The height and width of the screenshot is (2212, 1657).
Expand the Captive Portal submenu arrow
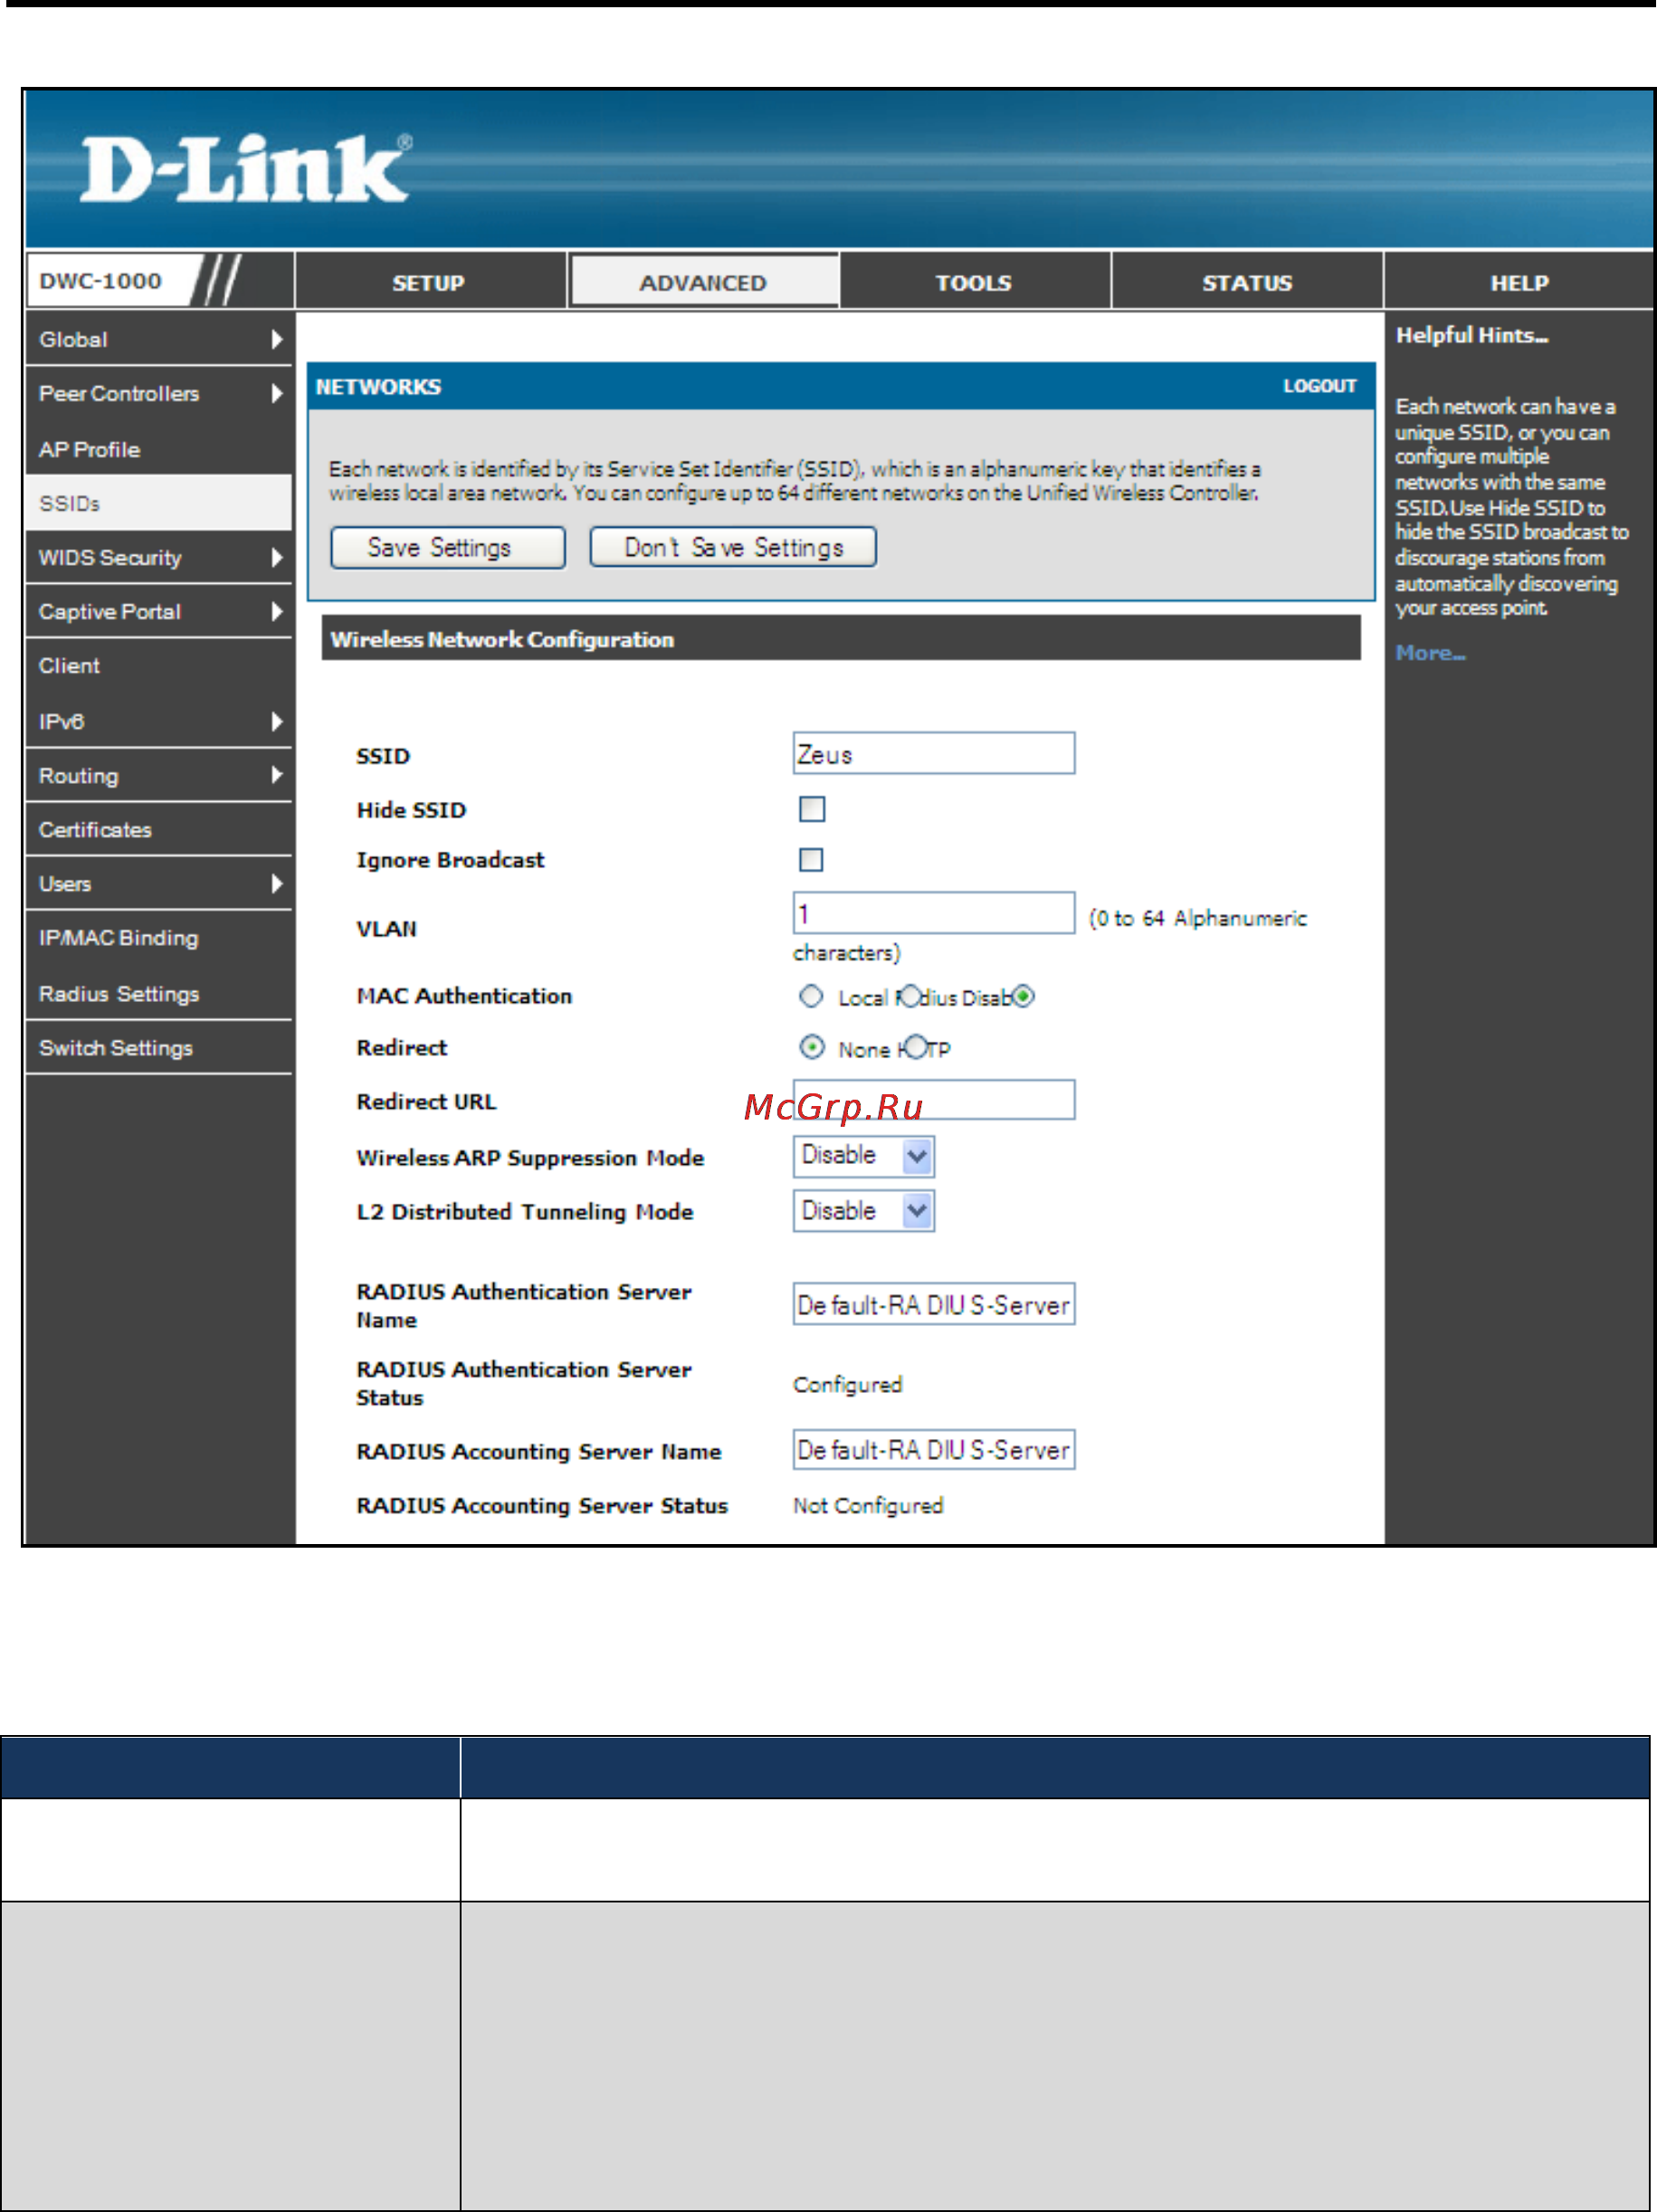pos(277,612)
